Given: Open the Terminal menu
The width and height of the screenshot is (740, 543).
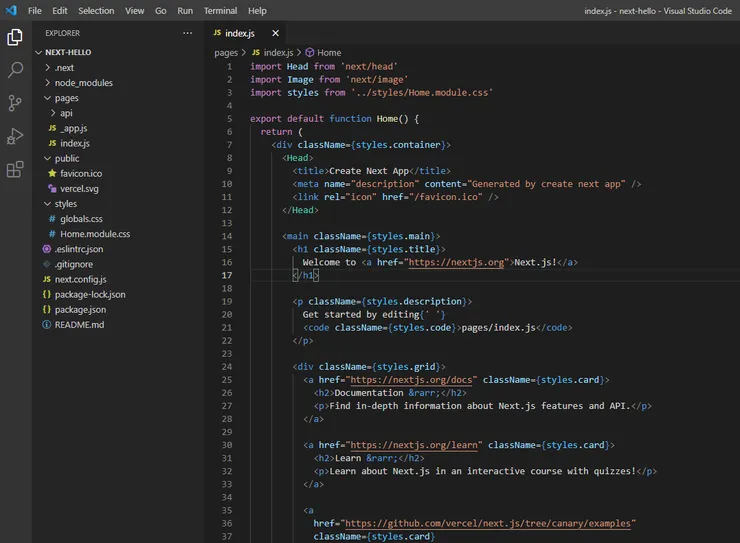Looking at the screenshot, I should [220, 10].
